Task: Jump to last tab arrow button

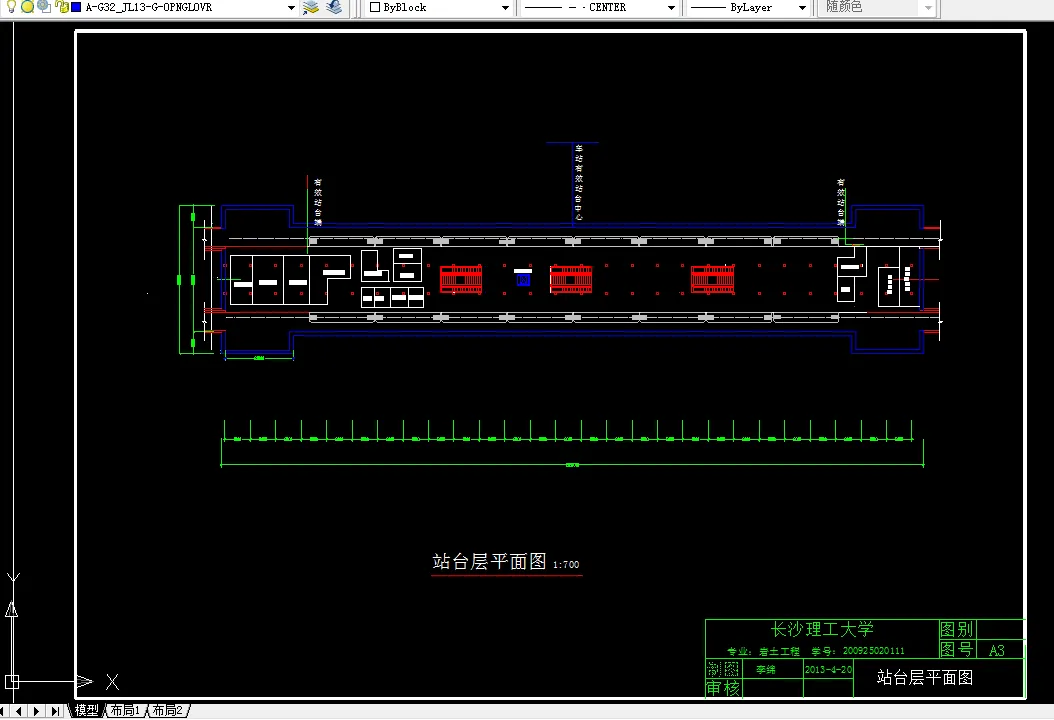Action: click(x=55, y=711)
